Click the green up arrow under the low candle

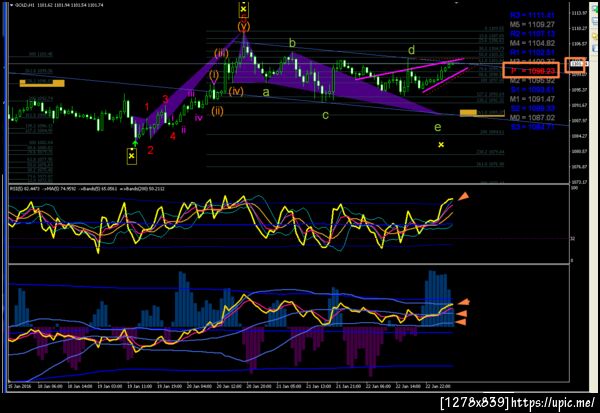[x=135, y=144]
